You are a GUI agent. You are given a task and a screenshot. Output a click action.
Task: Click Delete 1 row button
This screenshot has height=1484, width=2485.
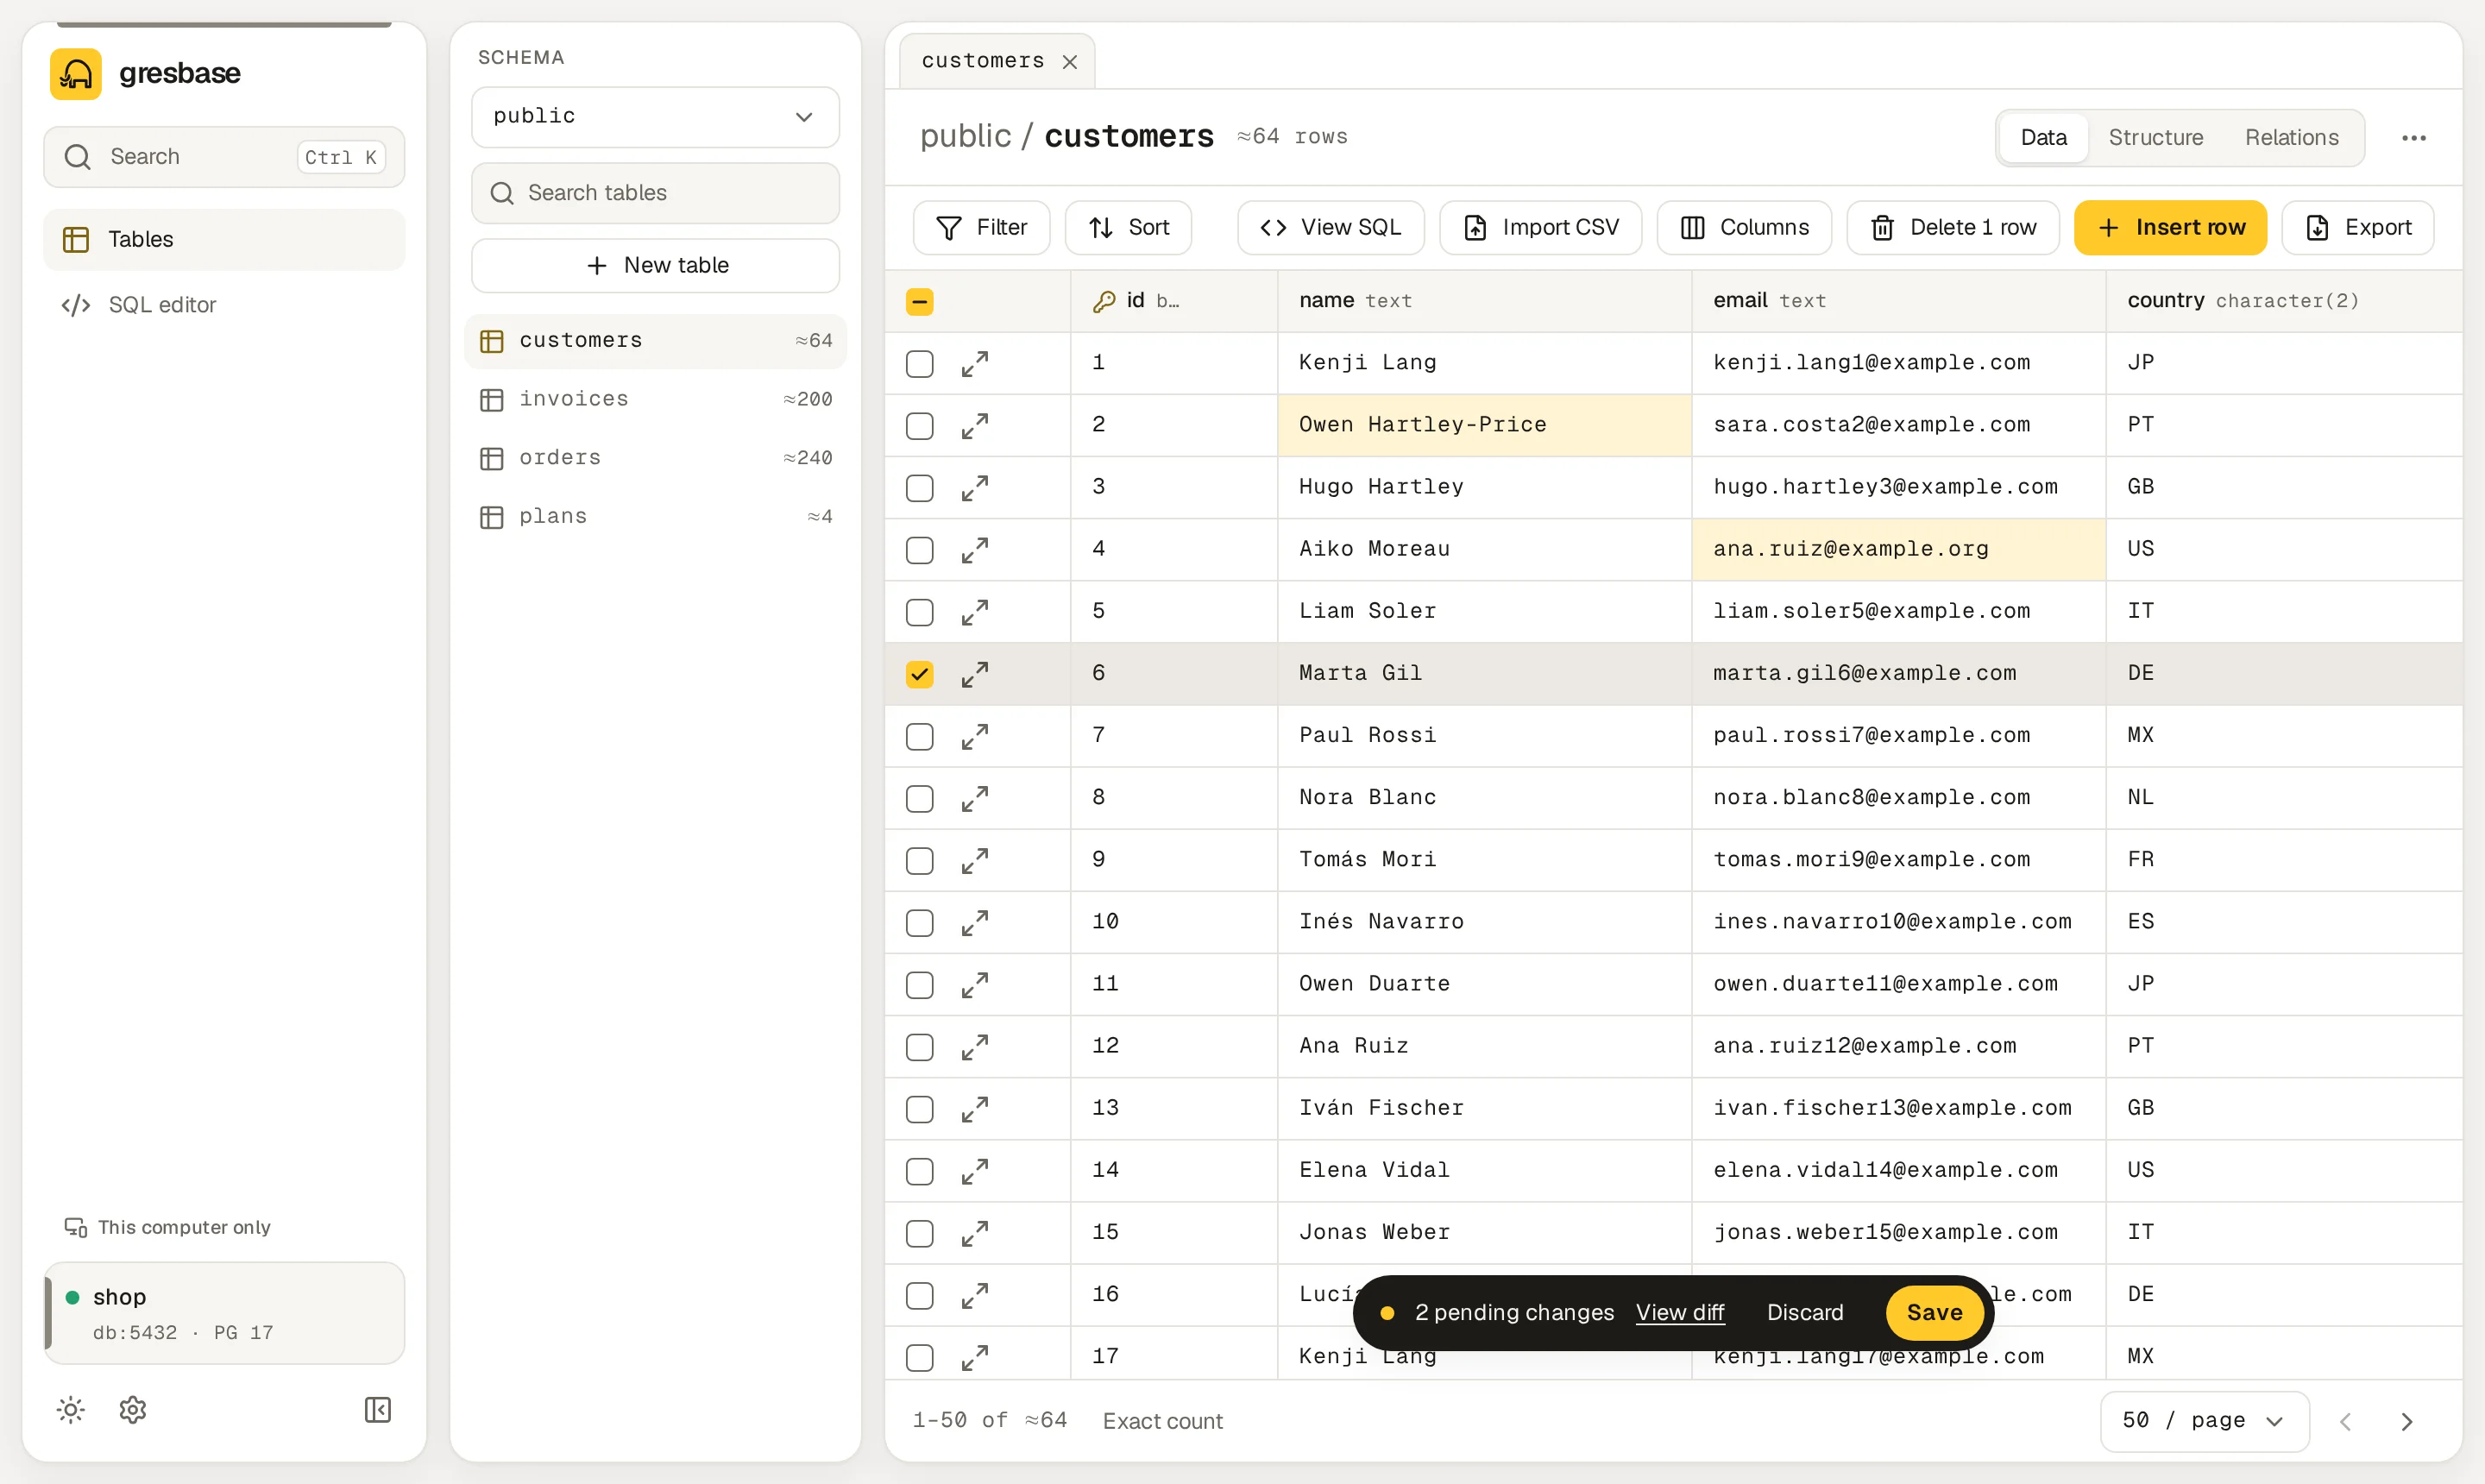point(1953,228)
